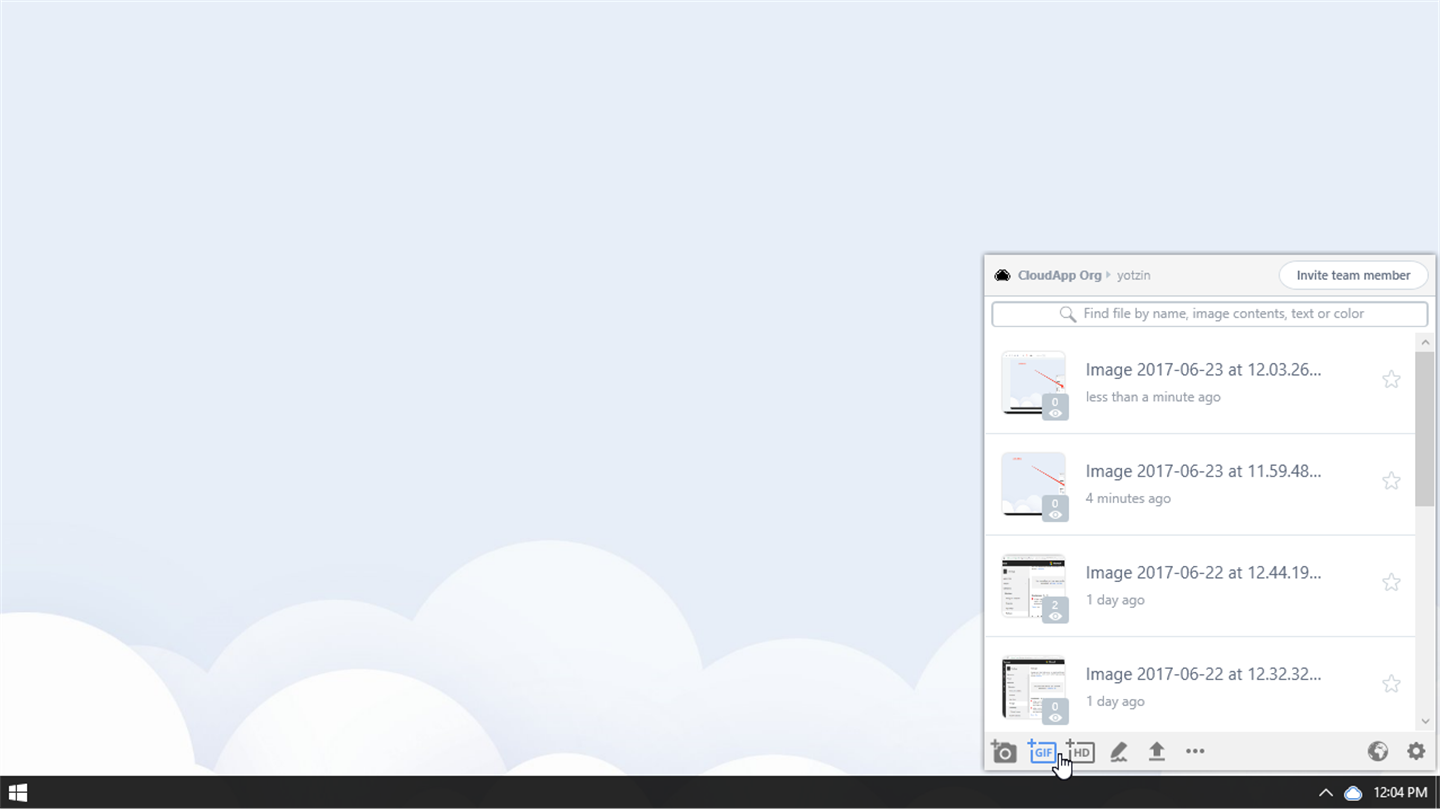1440x809 pixels.
Task: Open the thumbnail of 12.44.19 image
Action: pyautogui.click(x=1034, y=586)
